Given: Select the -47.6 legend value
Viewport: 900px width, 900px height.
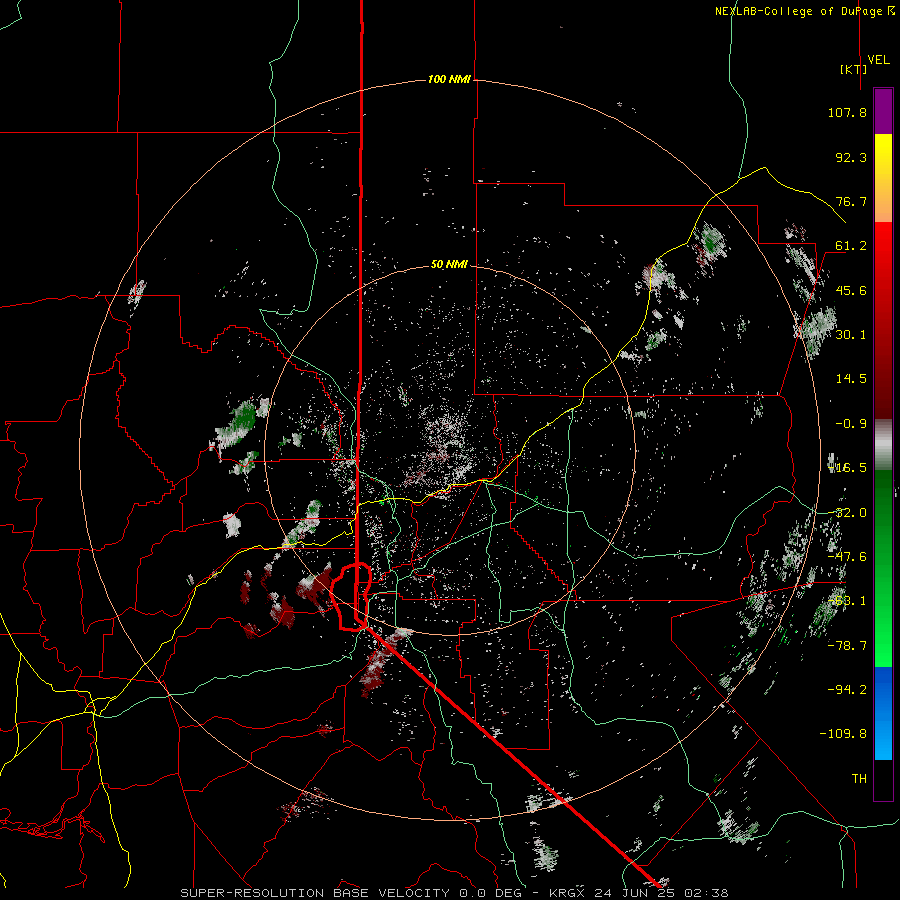Looking at the screenshot, I should tap(847, 557).
